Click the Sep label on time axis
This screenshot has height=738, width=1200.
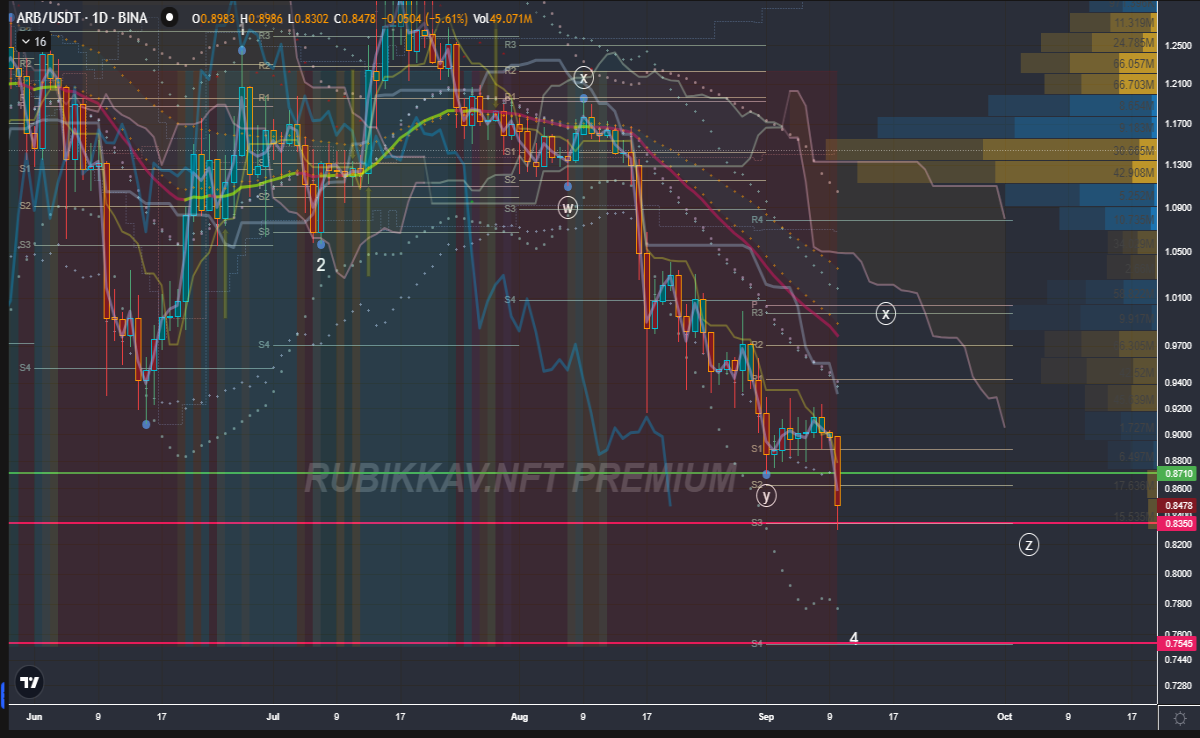click(767, 717)
